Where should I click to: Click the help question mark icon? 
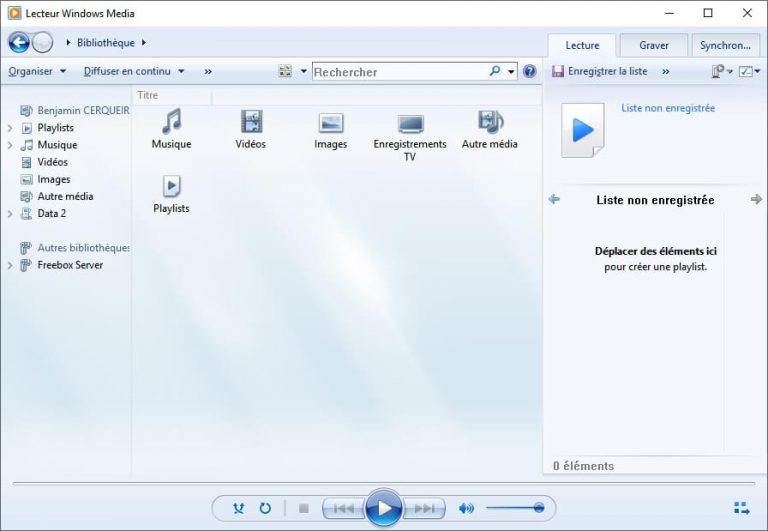[x=529, y=72]
